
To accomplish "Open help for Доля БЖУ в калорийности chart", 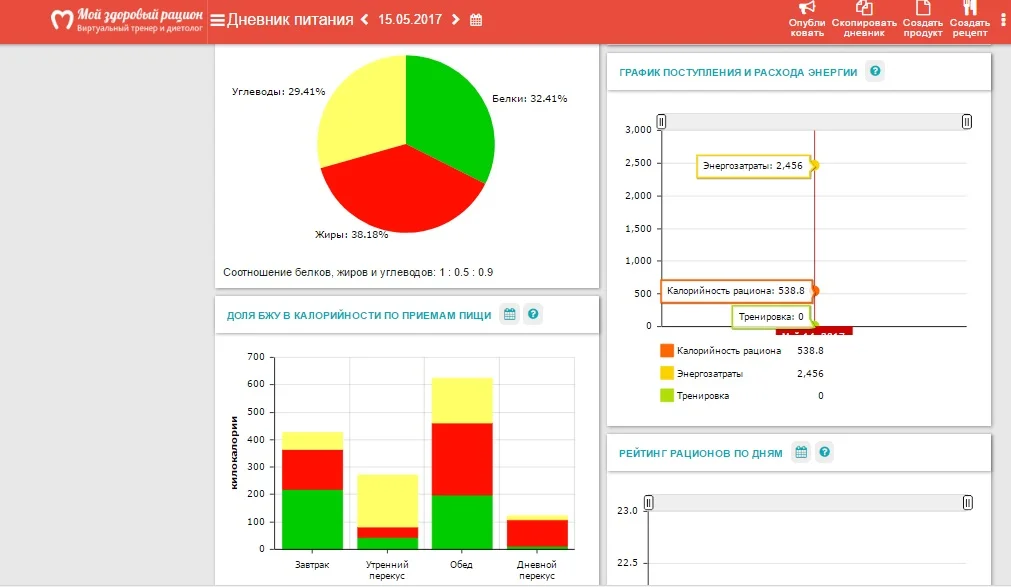I will click(533, 314).
